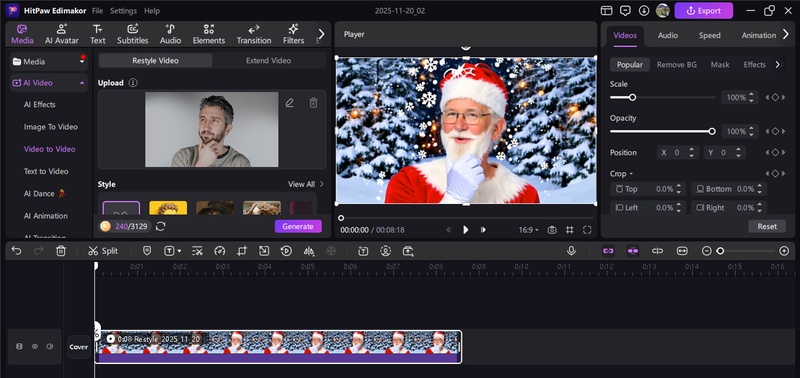The image size is (800, 378).
Task: Mute the video track audio
Action: click(x=49, y=346)
